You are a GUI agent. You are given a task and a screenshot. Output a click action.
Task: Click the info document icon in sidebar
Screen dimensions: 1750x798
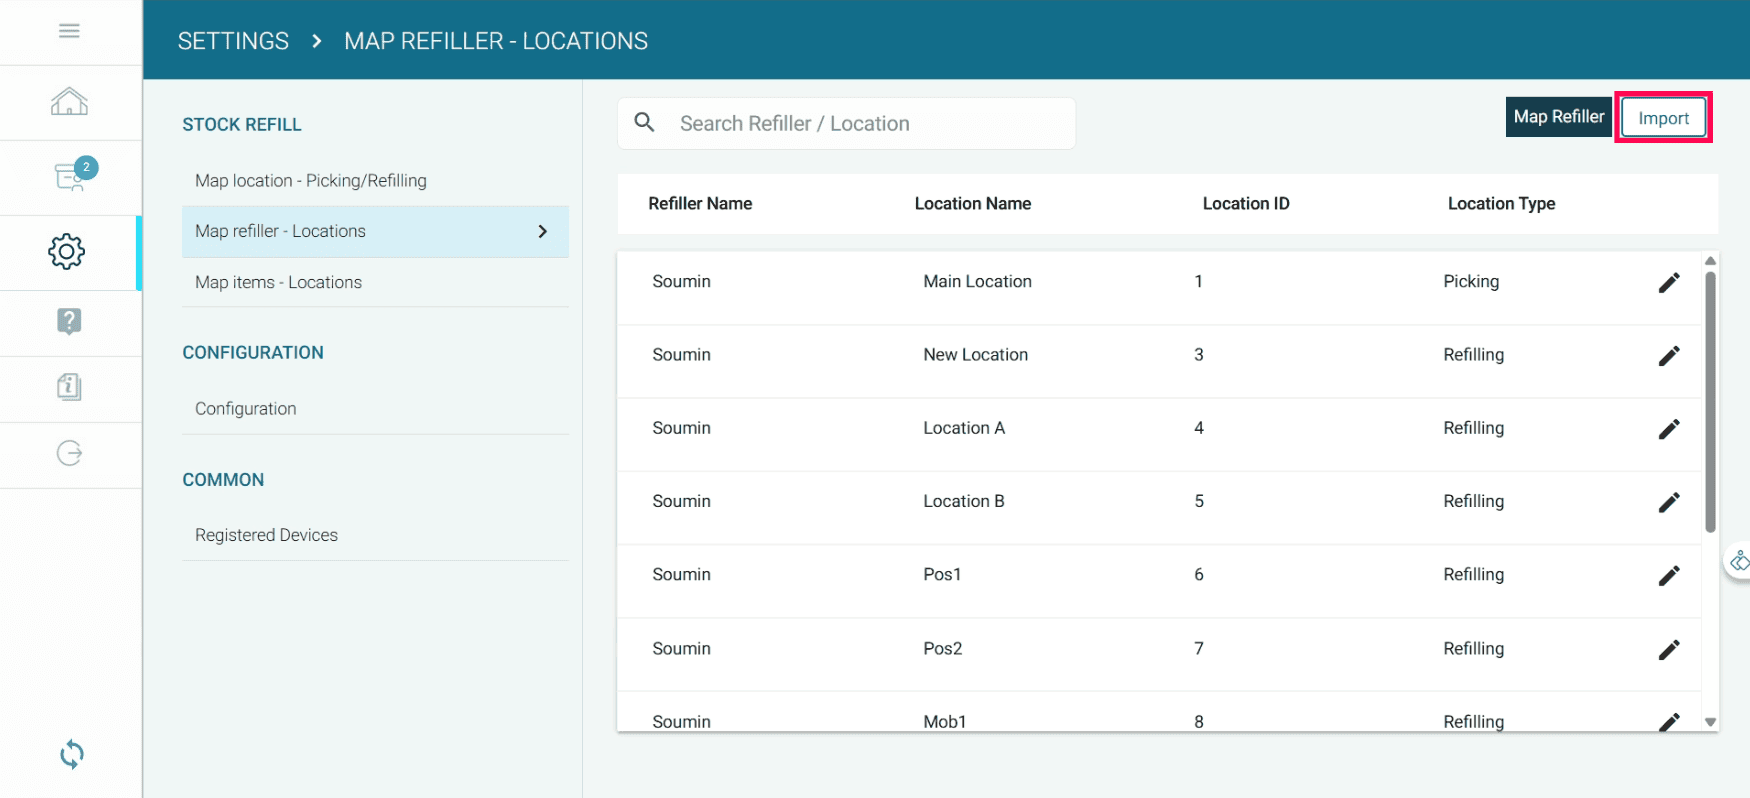(69, 387)
